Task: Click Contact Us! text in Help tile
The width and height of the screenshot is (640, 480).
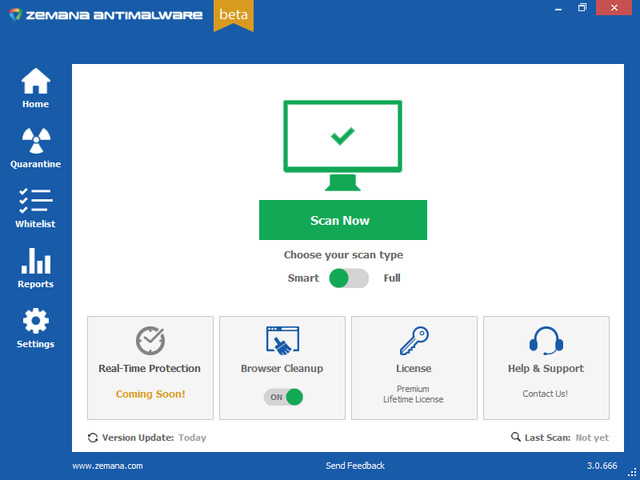Action: [x=545, y=394]
